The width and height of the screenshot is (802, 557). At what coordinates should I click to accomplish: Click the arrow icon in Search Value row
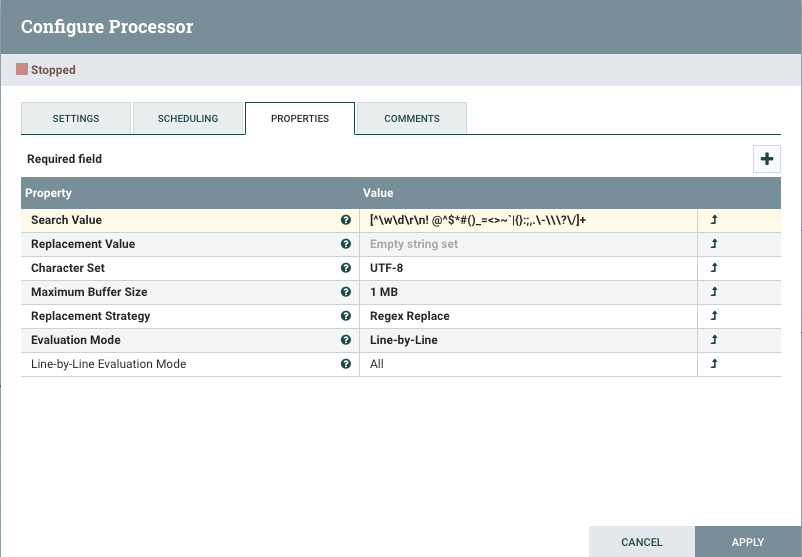click(x=714, y=220)
